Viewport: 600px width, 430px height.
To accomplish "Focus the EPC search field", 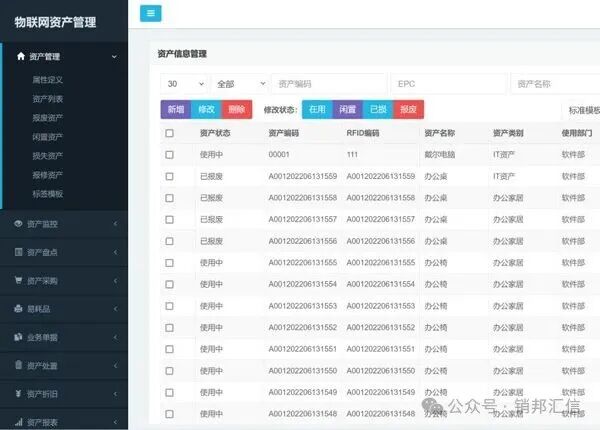I will click(x=449, y=84).
